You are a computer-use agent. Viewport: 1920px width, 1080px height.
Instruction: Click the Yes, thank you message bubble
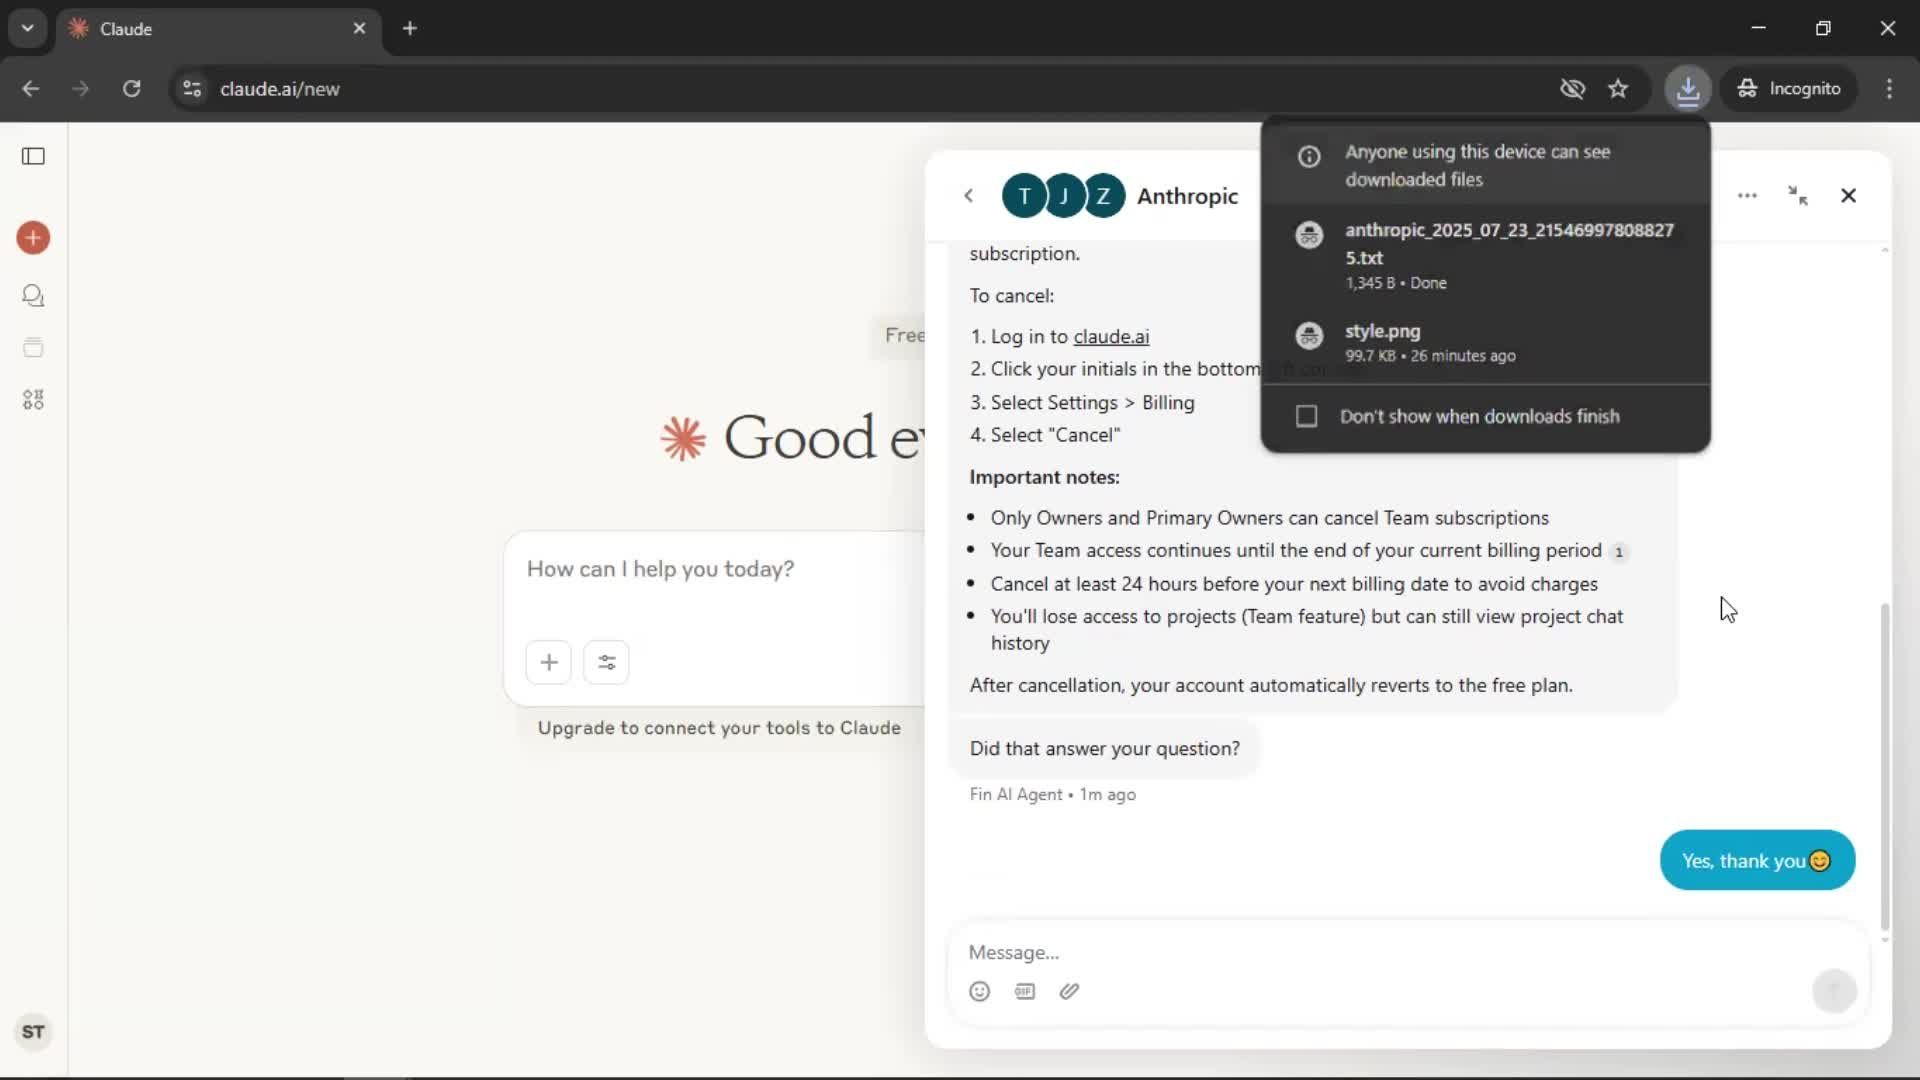(1757, 860)
